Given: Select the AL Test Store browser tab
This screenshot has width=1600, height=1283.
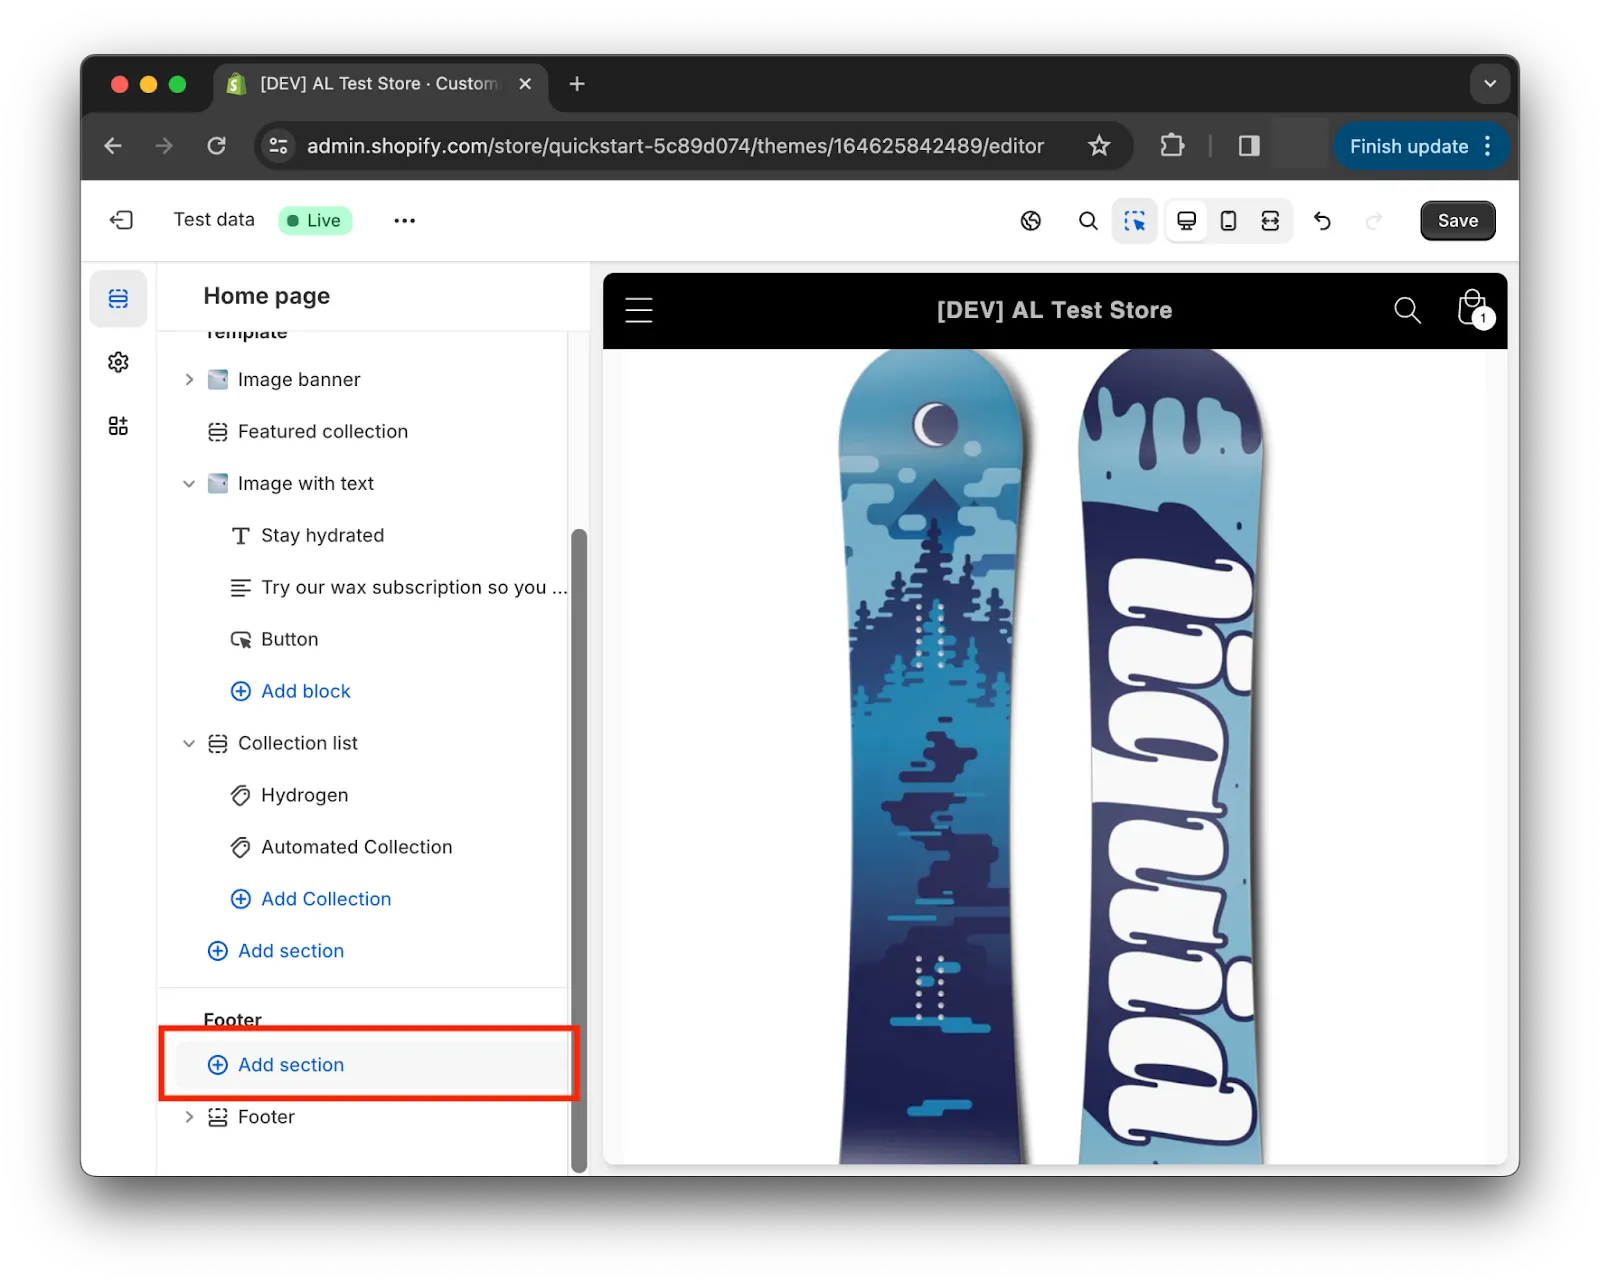Looking at the screenshot, I should pos(378,84).
